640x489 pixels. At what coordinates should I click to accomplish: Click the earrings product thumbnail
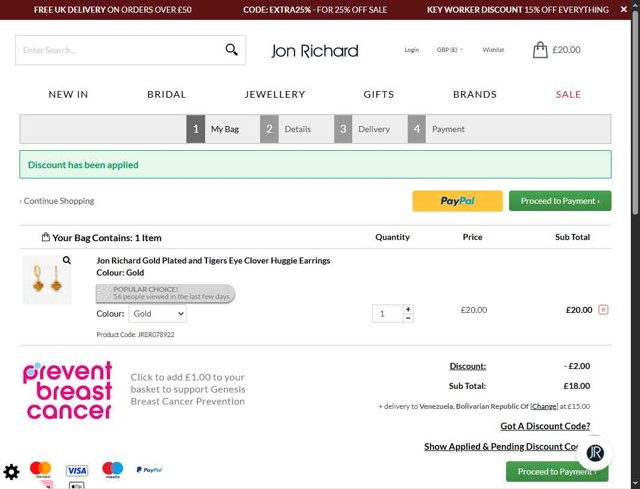point(47,280)
